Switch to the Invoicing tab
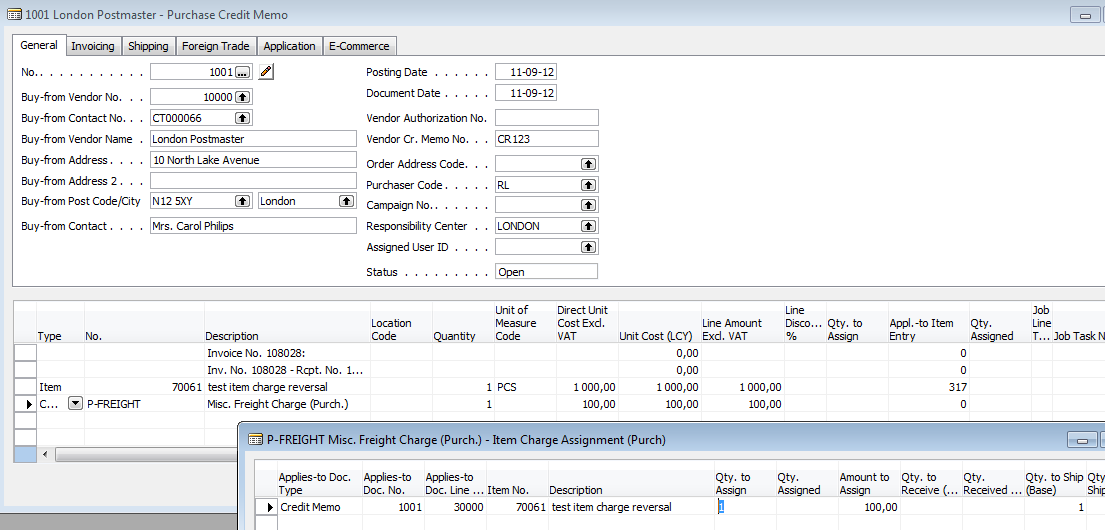1105x530 pixels. click(93, 46)
